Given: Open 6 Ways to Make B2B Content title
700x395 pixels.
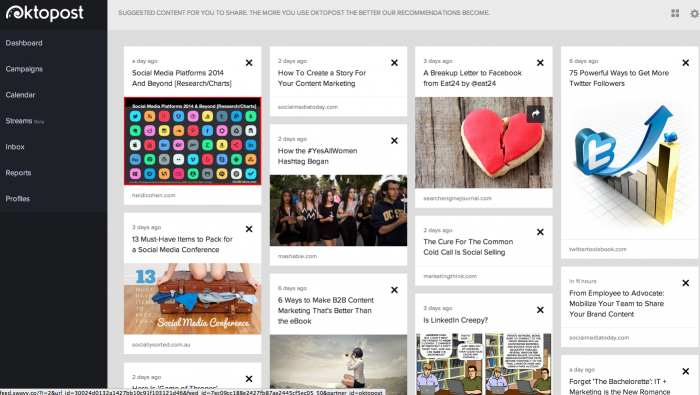Looking at the screenshot, I should point(326,311).
